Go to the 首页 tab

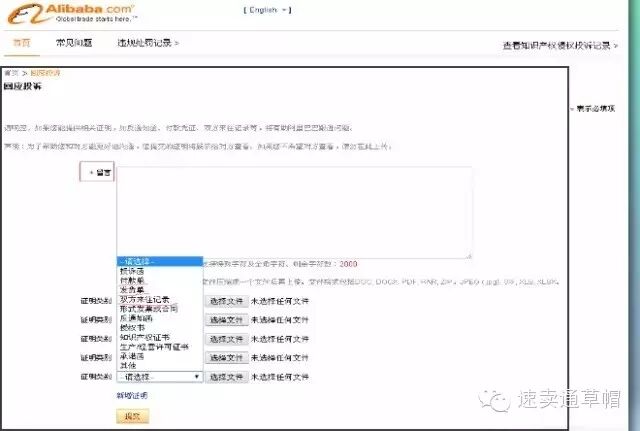coord(22,43)
